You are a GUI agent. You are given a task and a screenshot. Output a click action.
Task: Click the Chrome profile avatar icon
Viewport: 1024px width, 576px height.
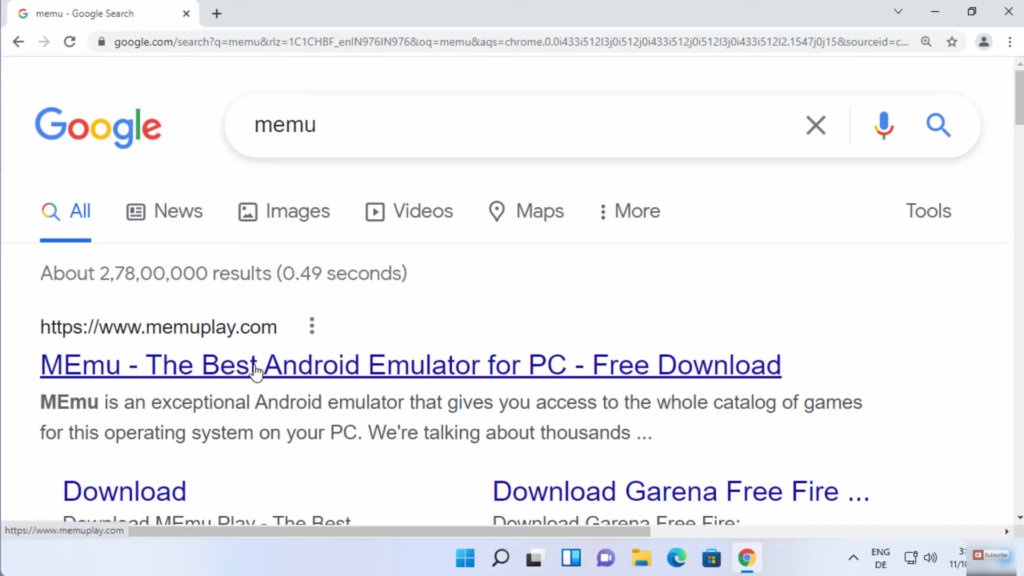click(x=984, y=42)
